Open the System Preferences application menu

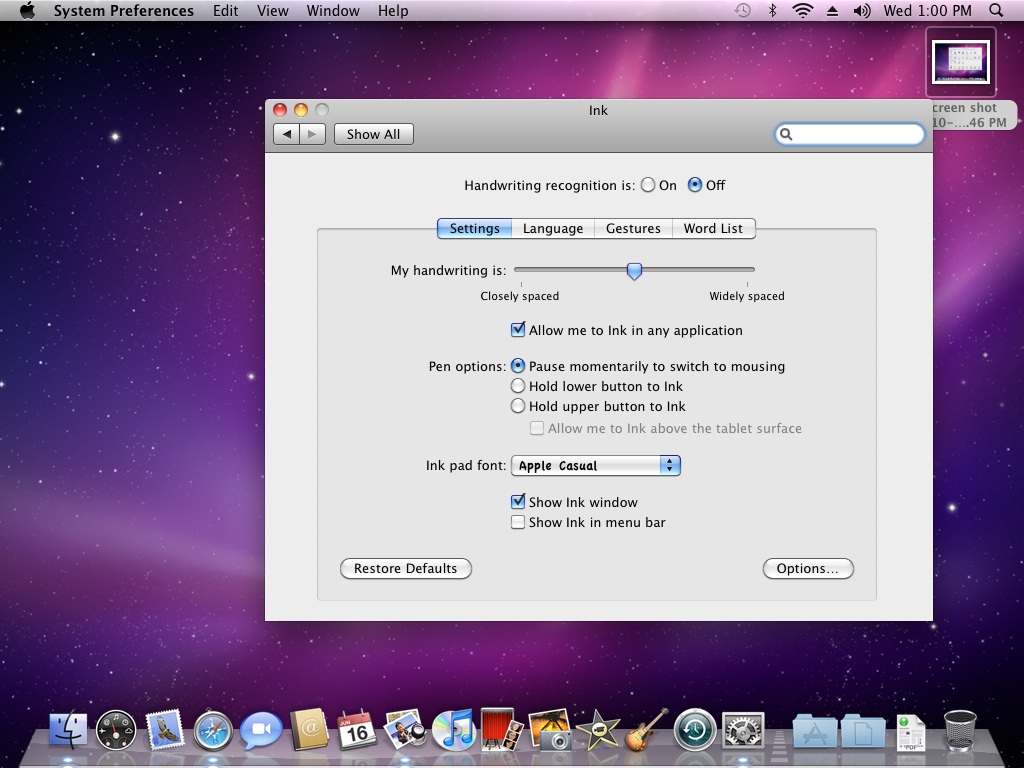coord(123,10)
